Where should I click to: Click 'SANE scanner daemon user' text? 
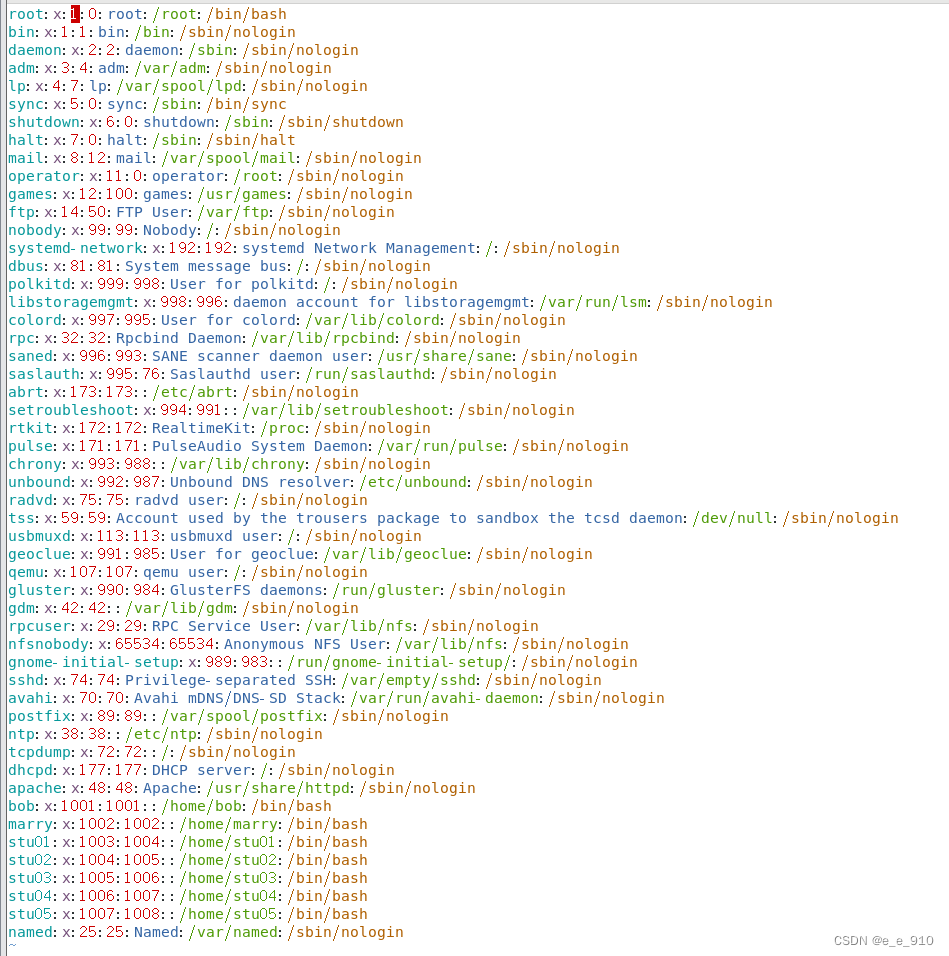pyautogui.click(x=260, y=356)
